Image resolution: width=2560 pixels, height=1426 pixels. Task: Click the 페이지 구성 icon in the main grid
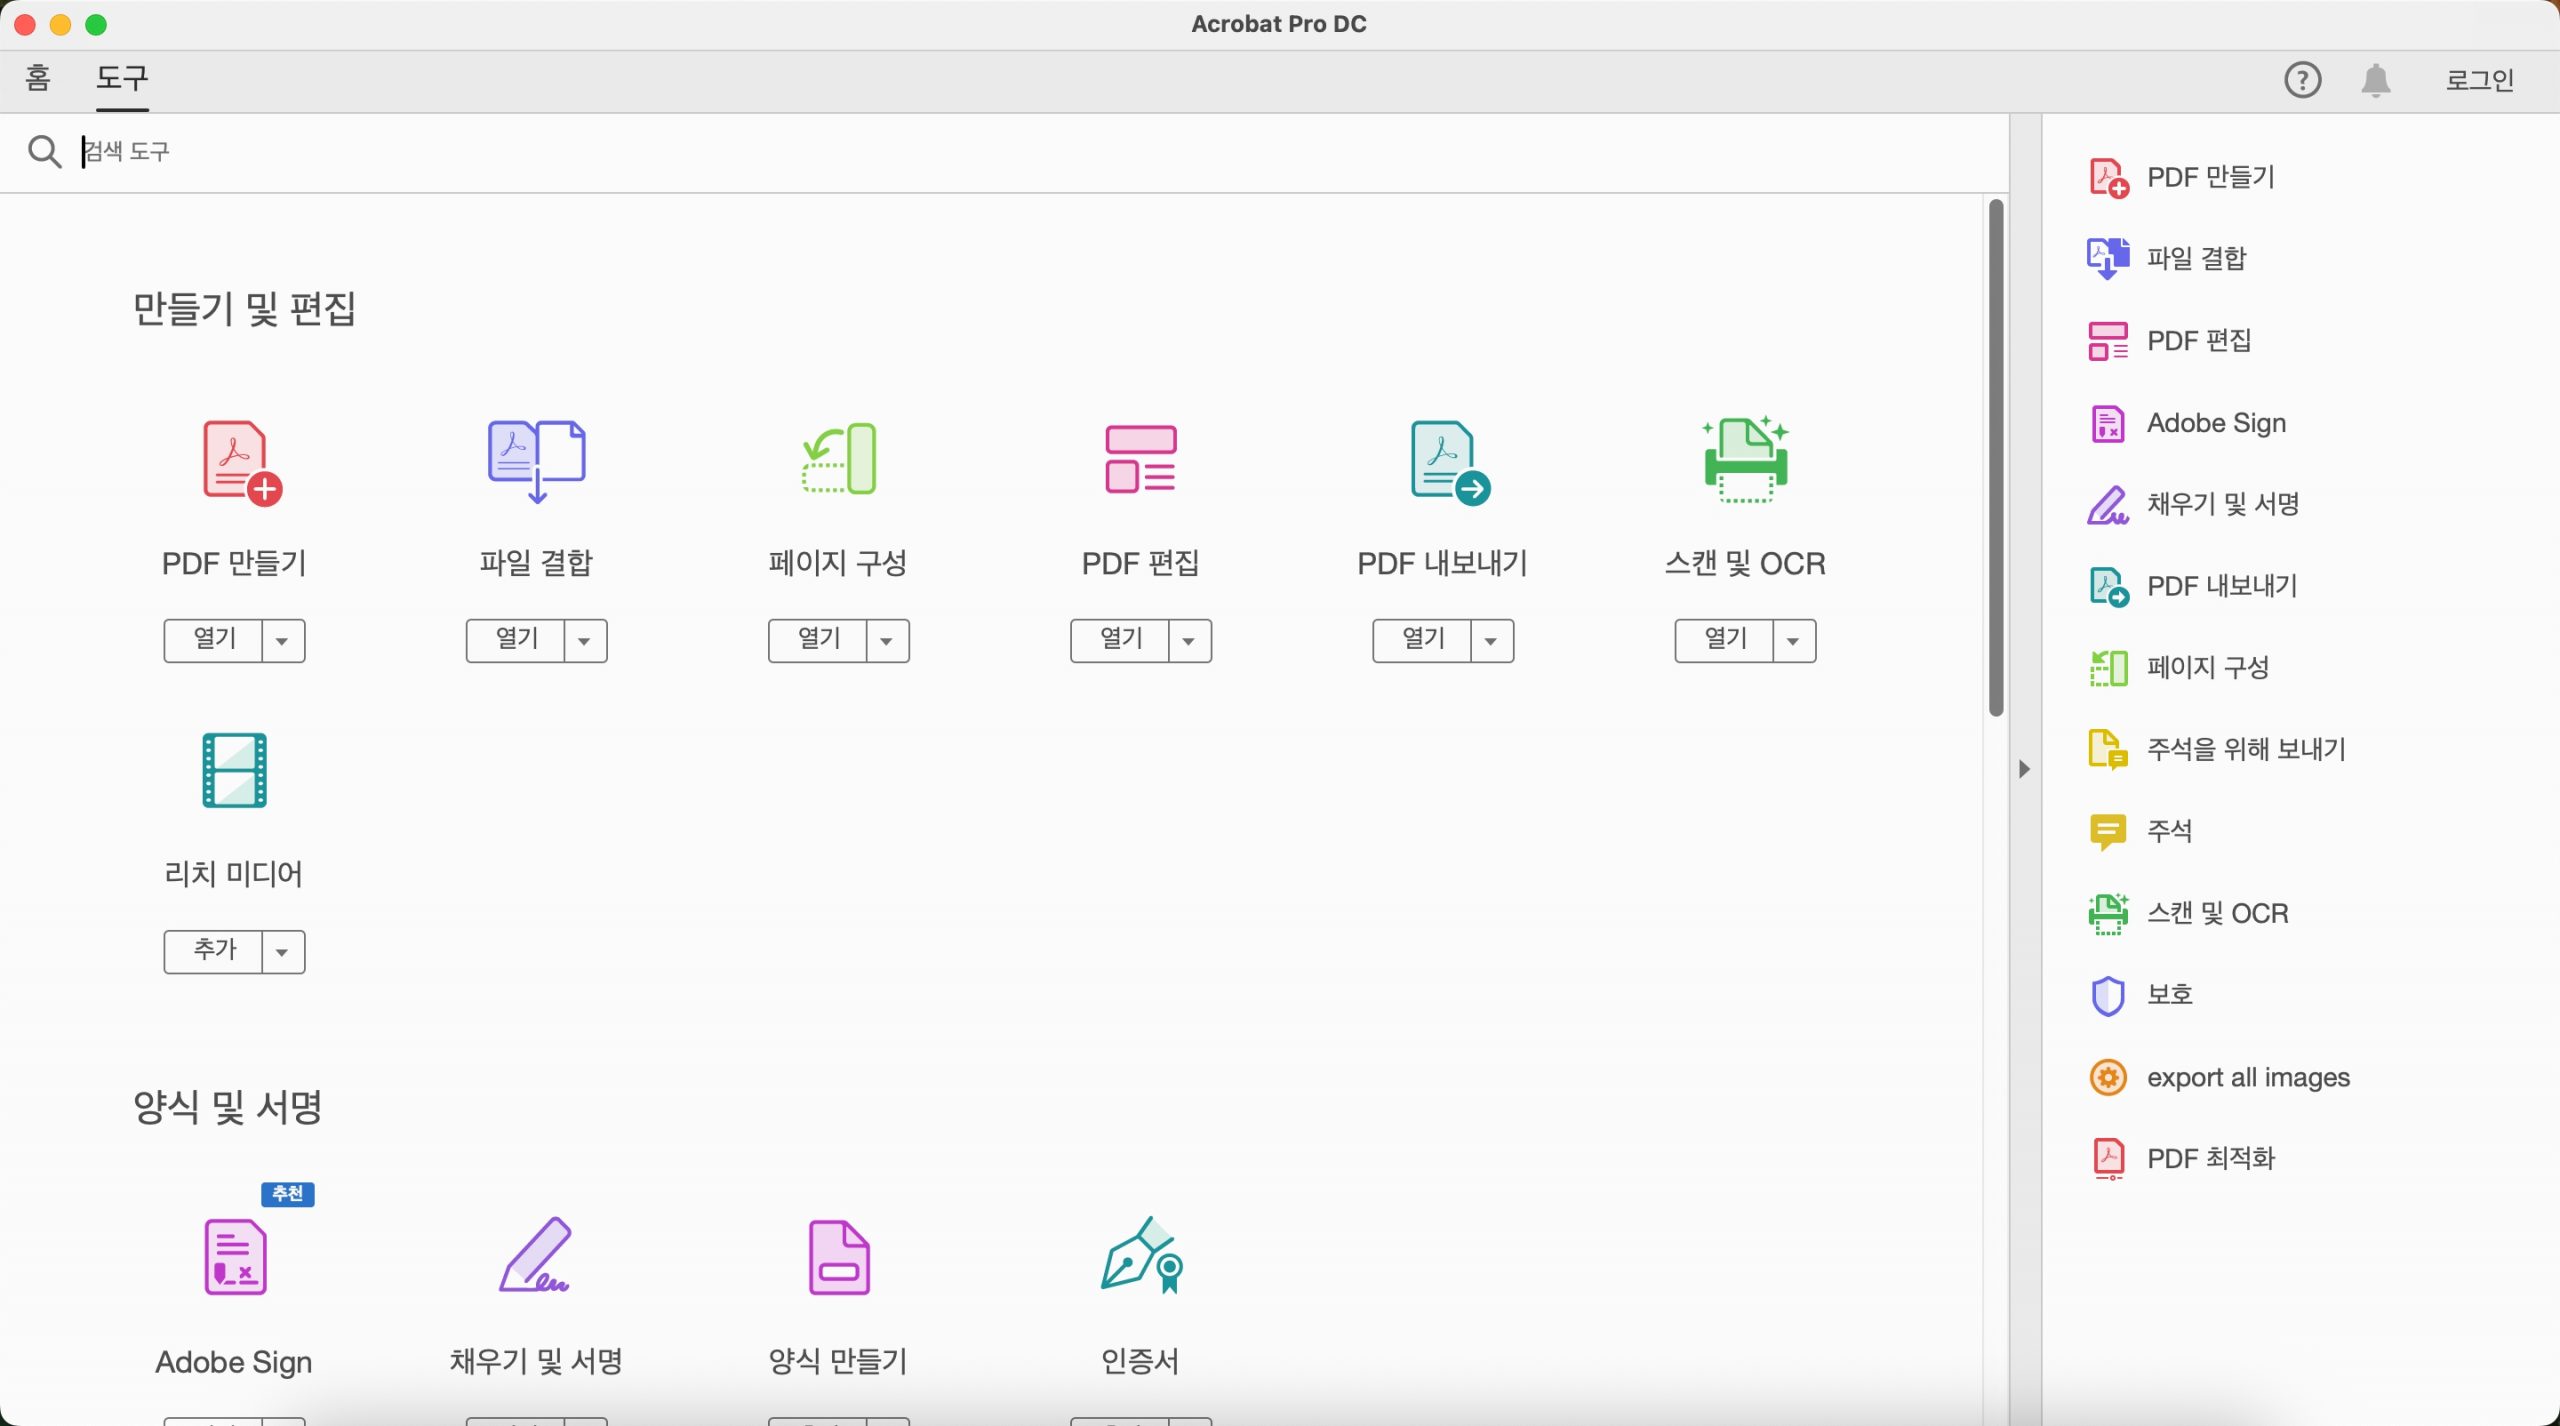click(839, 459)
